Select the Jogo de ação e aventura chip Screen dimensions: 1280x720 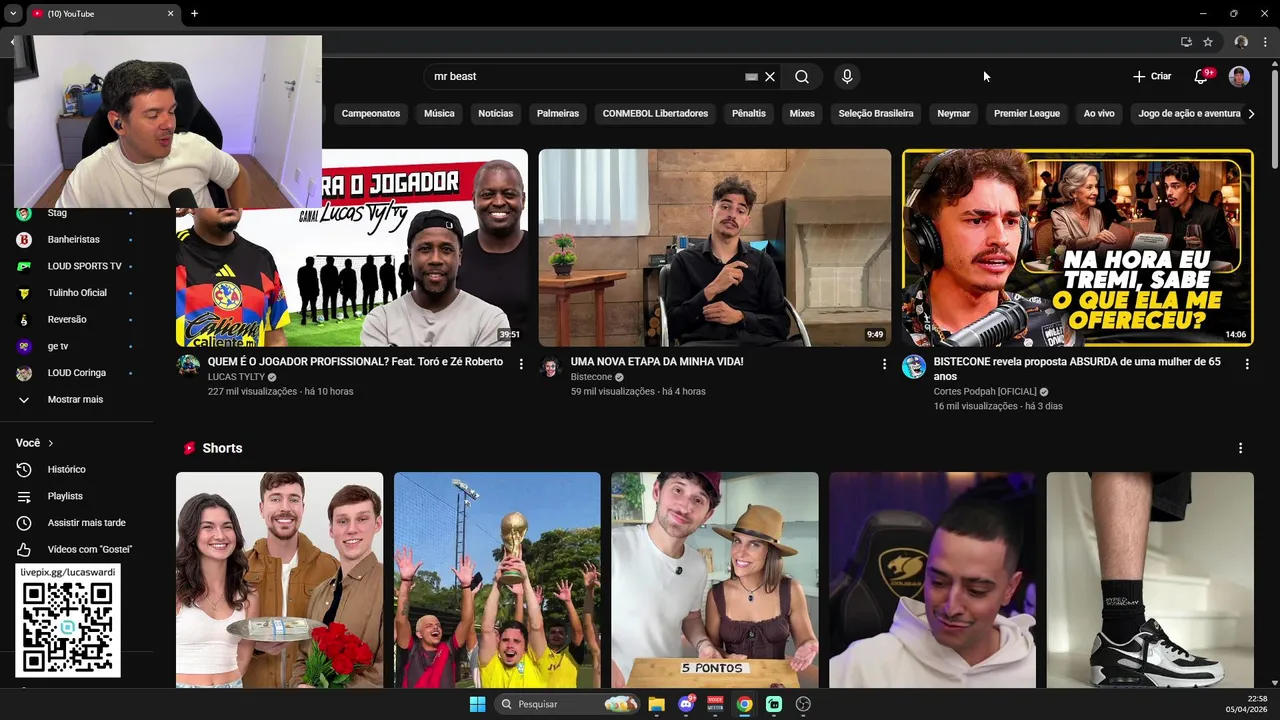coord(1189,114)
